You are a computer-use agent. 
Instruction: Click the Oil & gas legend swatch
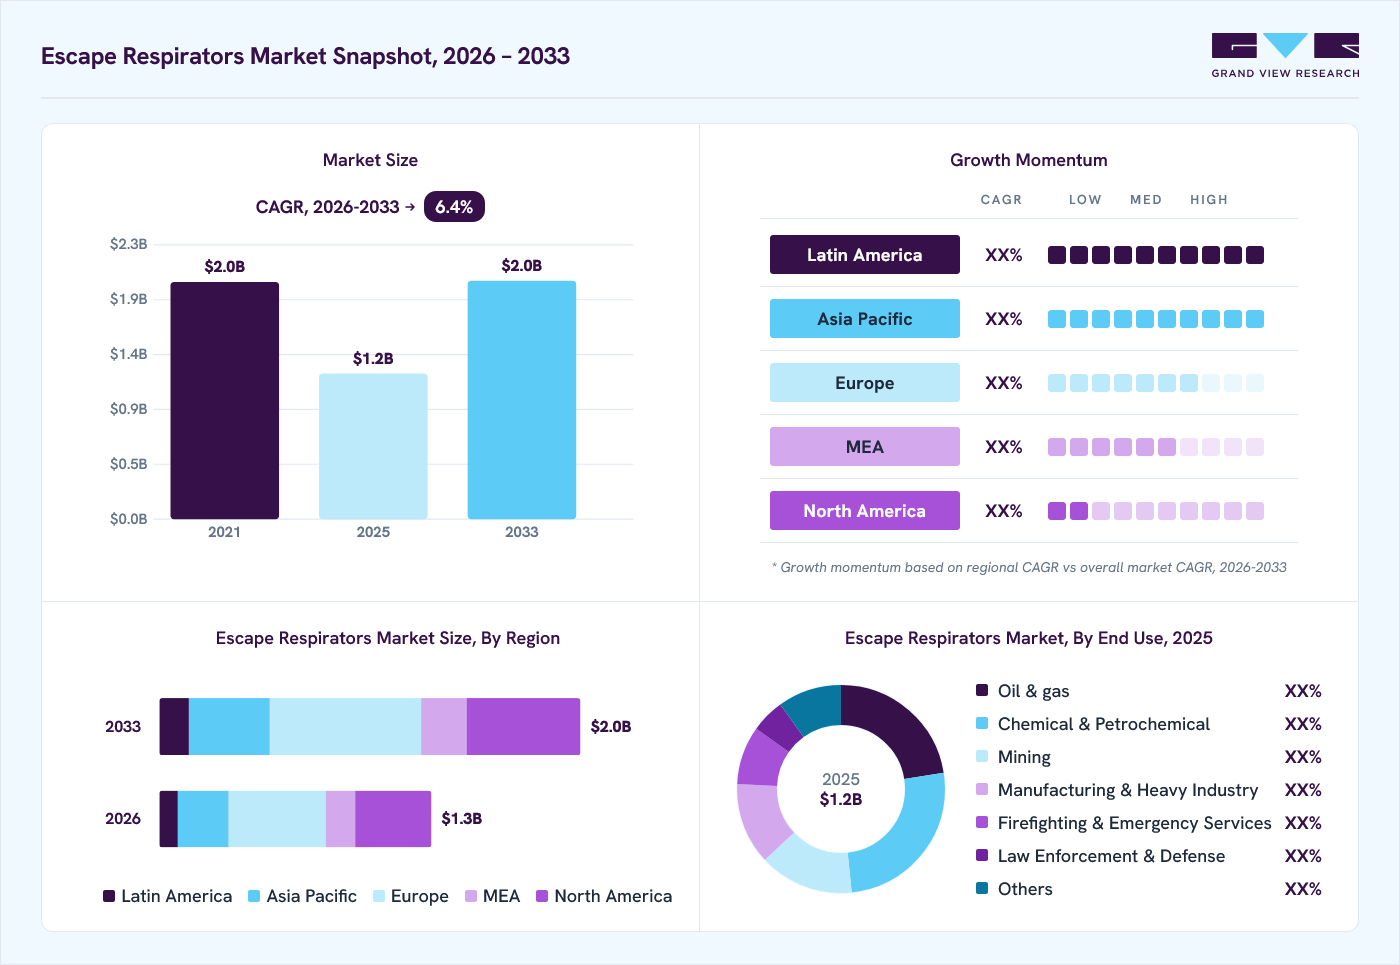click(982, 690)
